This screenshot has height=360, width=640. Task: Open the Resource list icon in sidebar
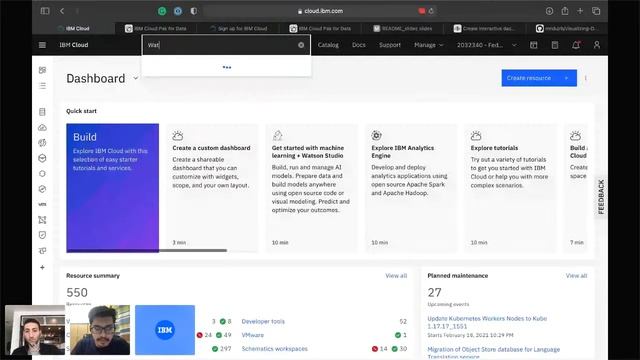click(x=42, y=86)
